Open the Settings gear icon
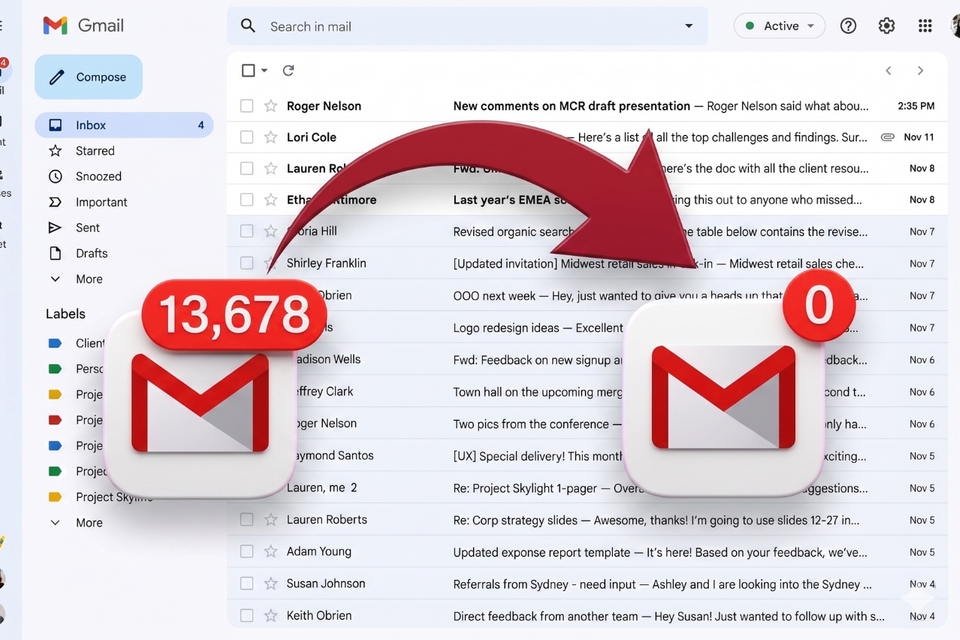The height and width of the screenshot is (640, 960). point(887,26)
